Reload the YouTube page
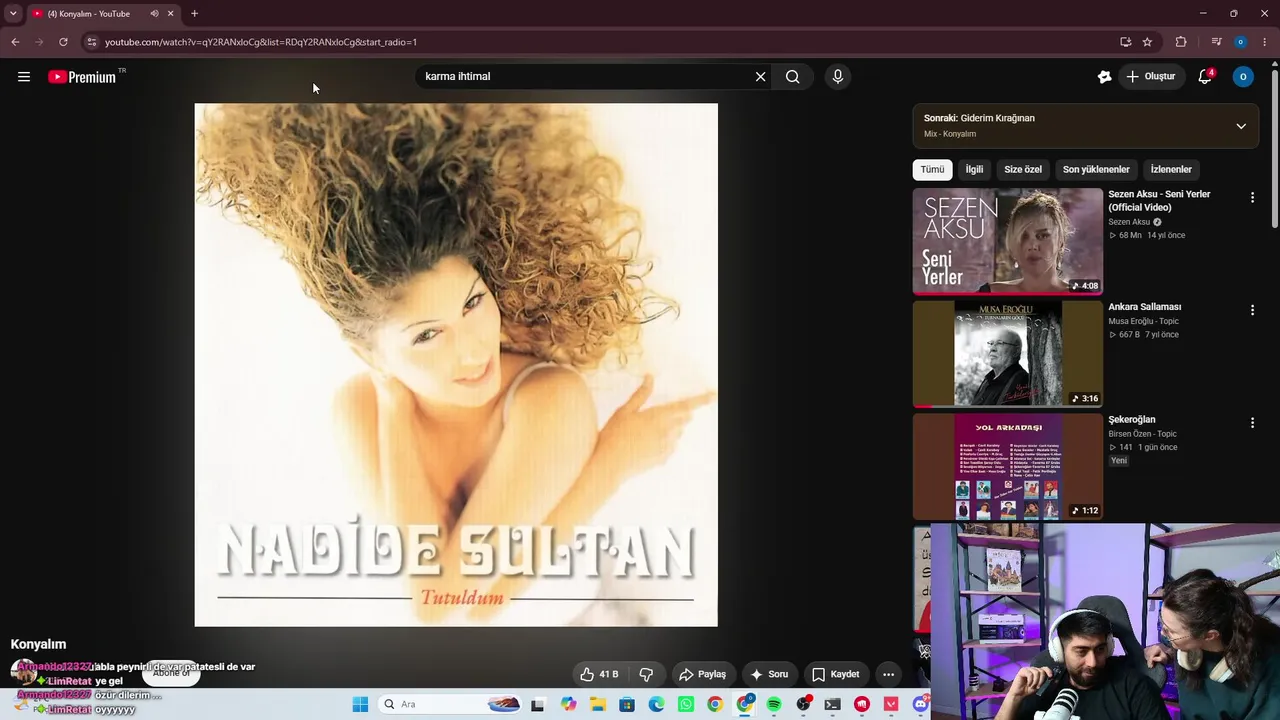 (x=63, y=42)
